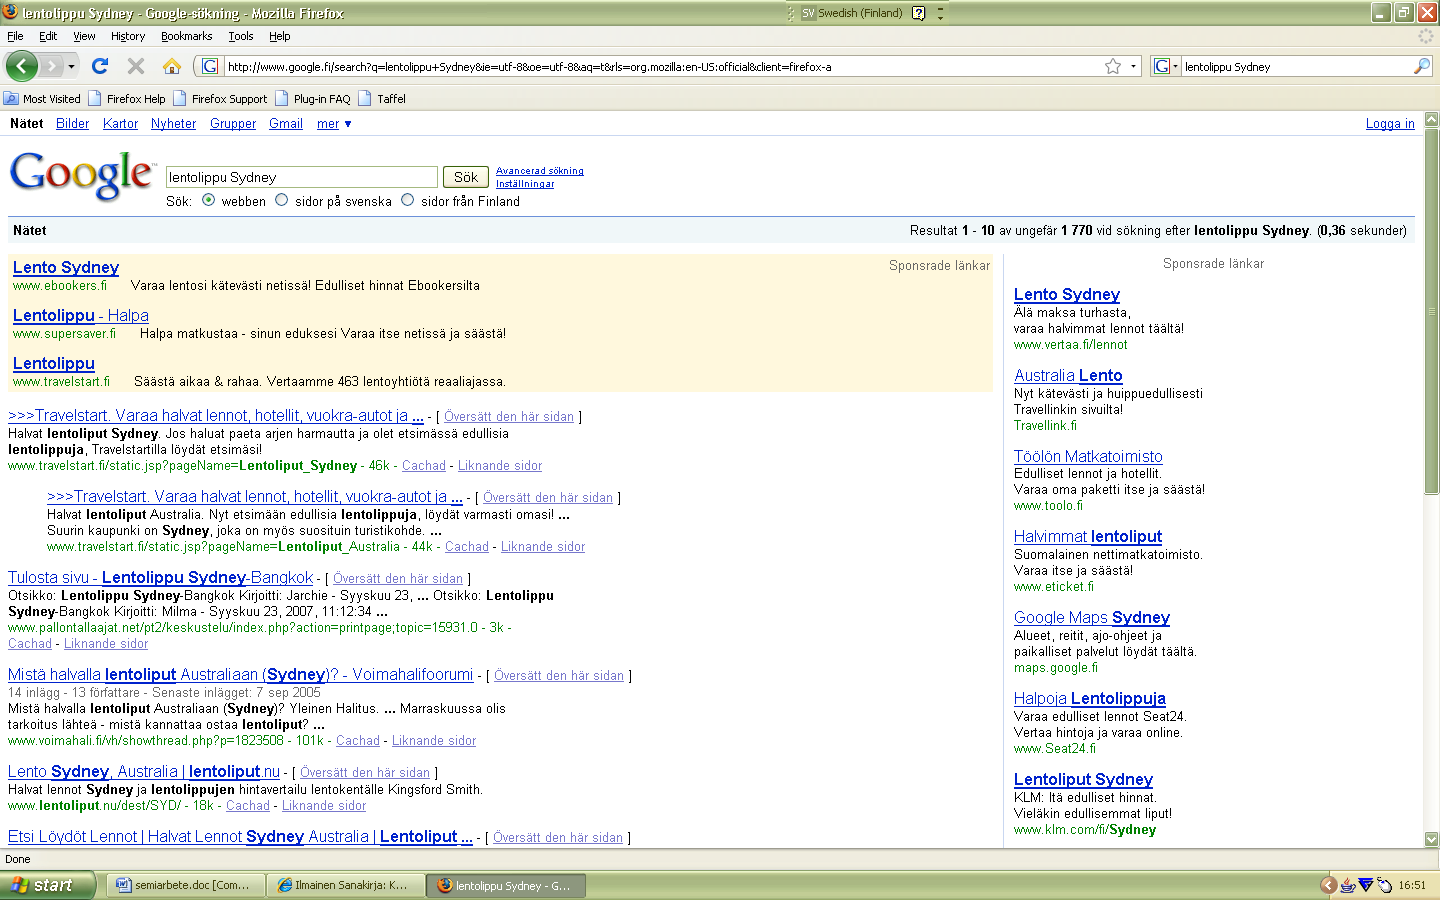Viewport: 1440px width, 900px height.
Task: Expand hidden tray icons with the arrow
Action: pyautogui.click(x=1329, y=885)
